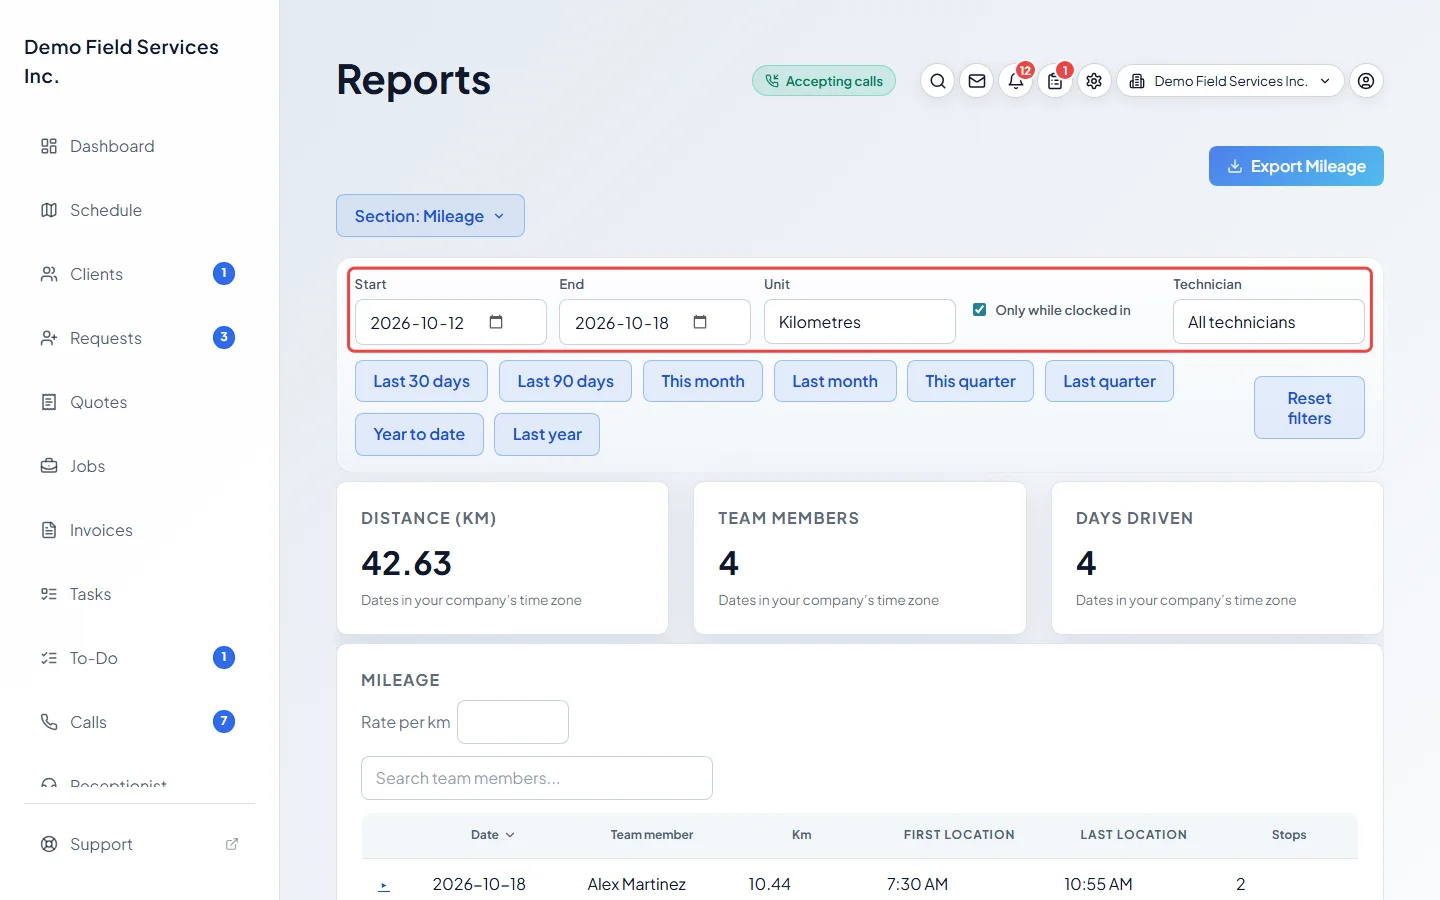Image resolution: width=1440 pixels, height=900 pixels.
Task: Open Schedule in sidebar
Action: pos(140,210)
